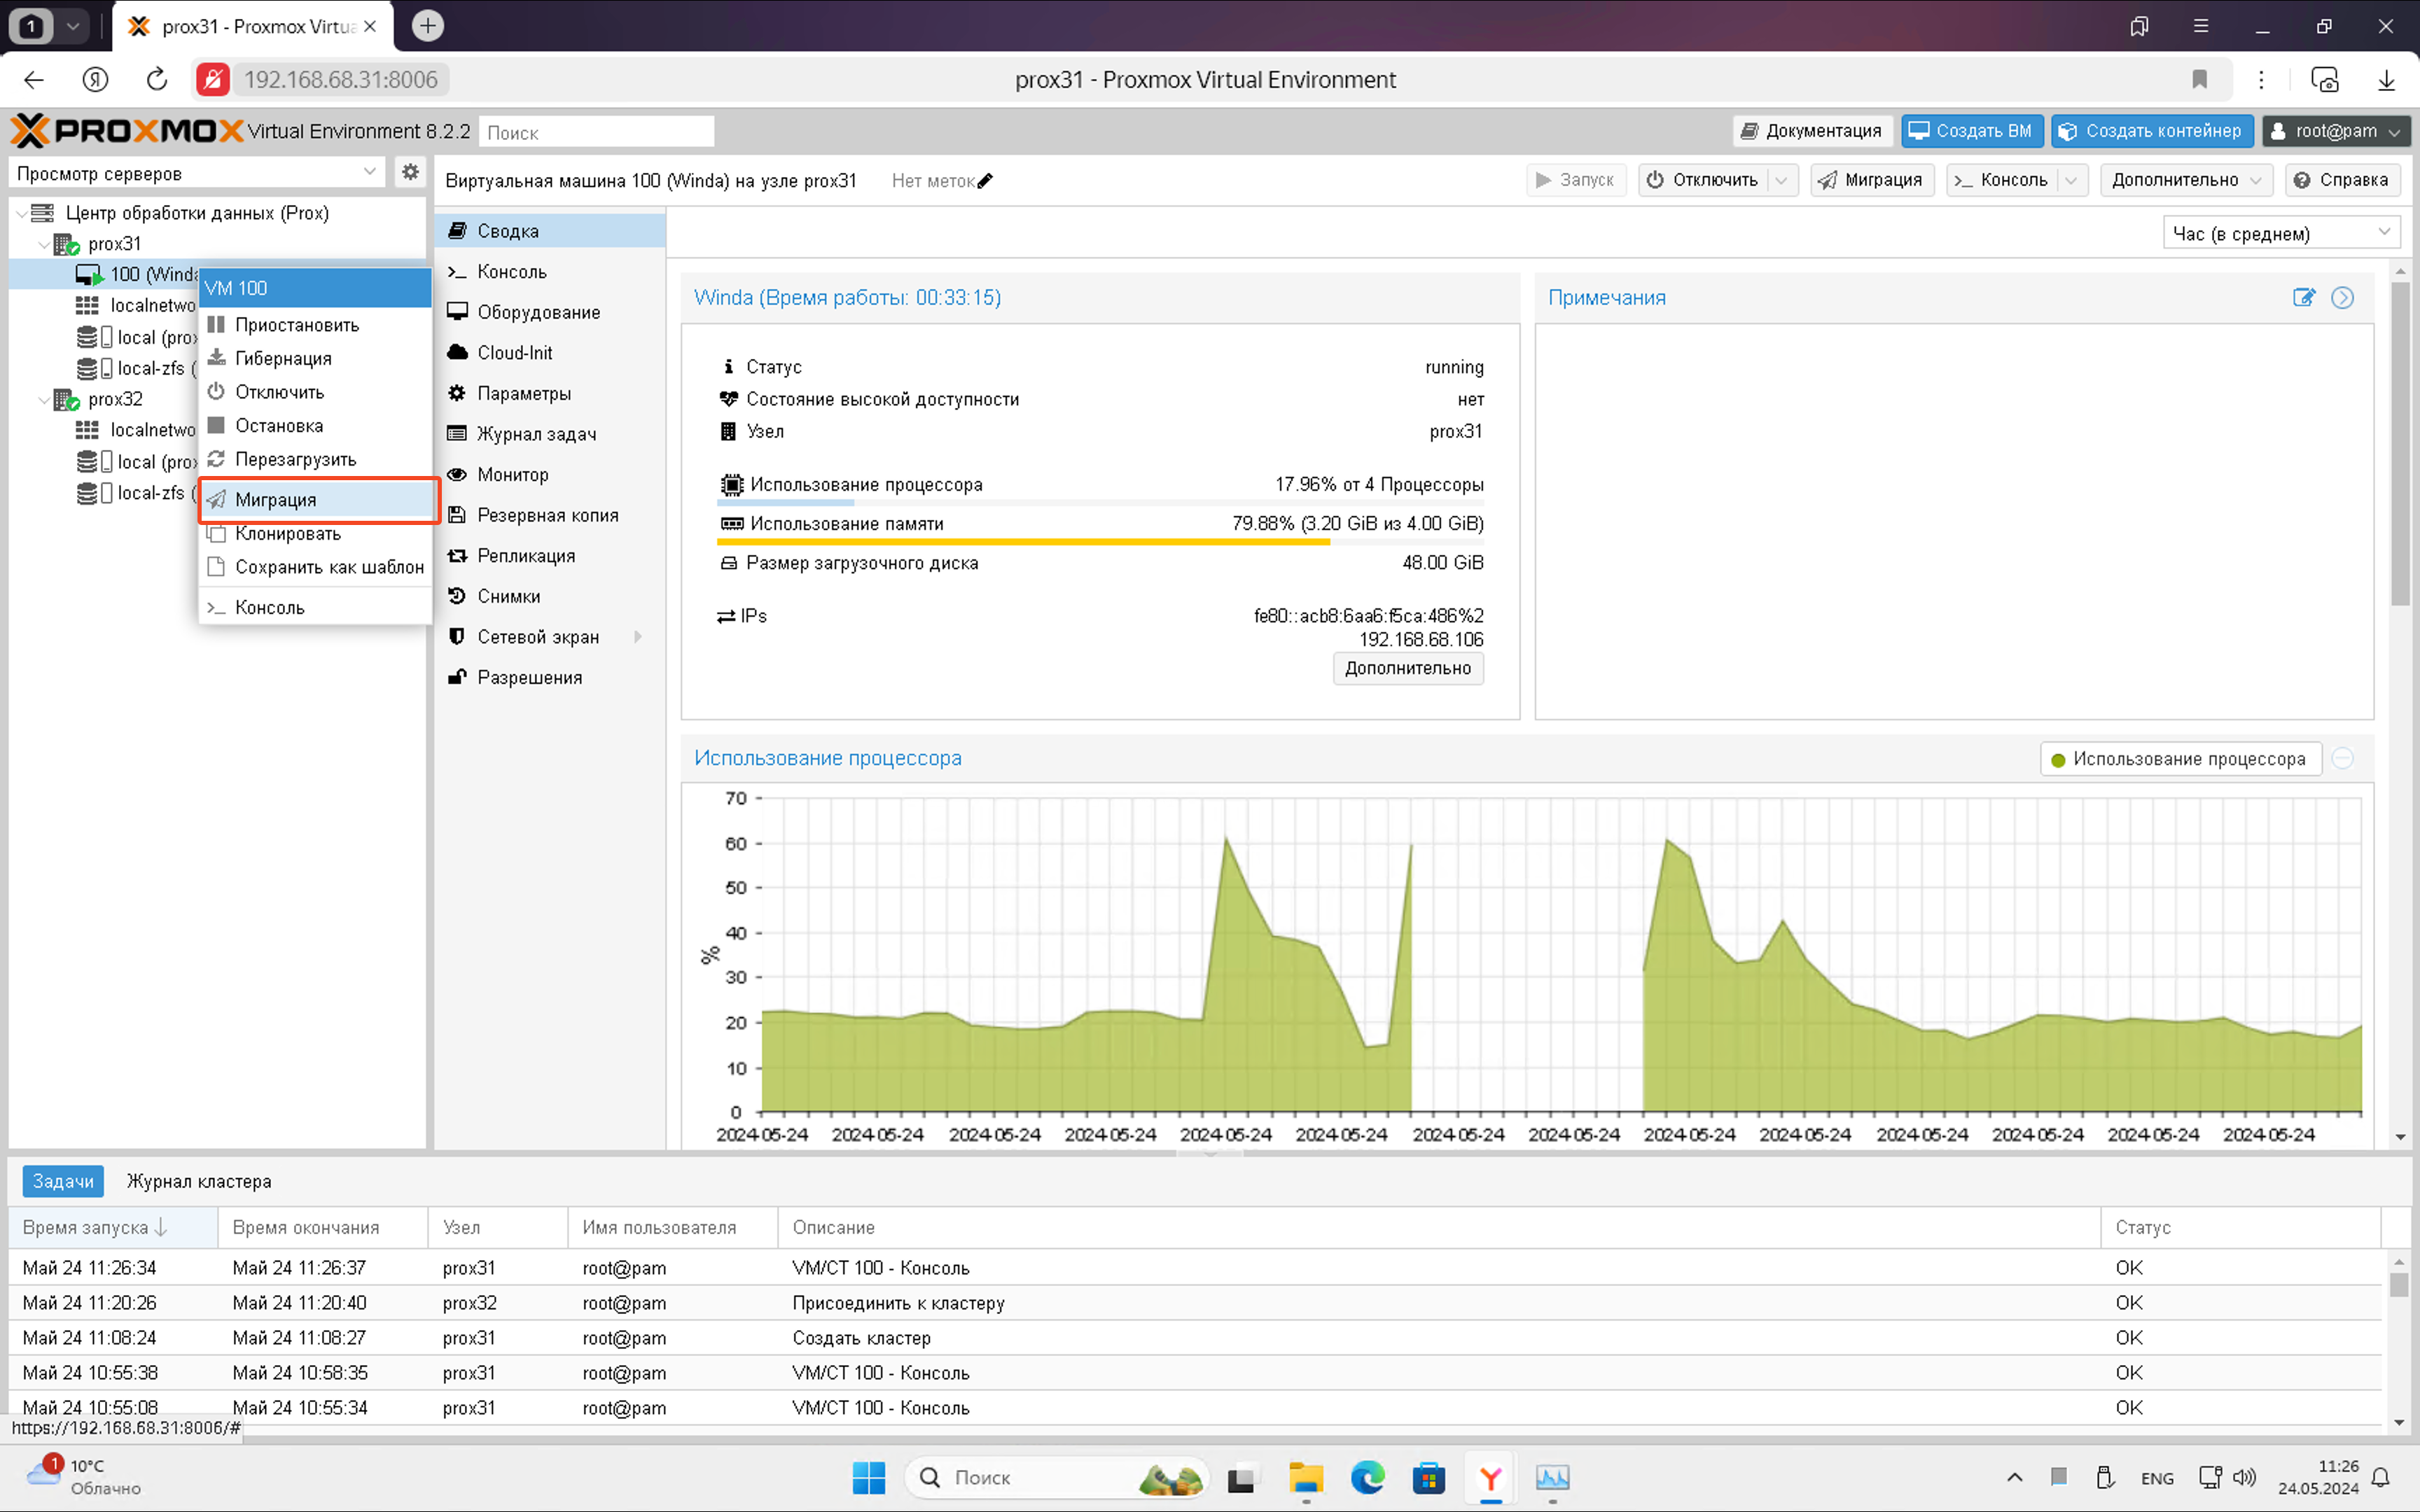Image resolution: width=2420 pixels, height=1512 pixels.
Task: Click the Запуск button
Action: [1576, 180]
